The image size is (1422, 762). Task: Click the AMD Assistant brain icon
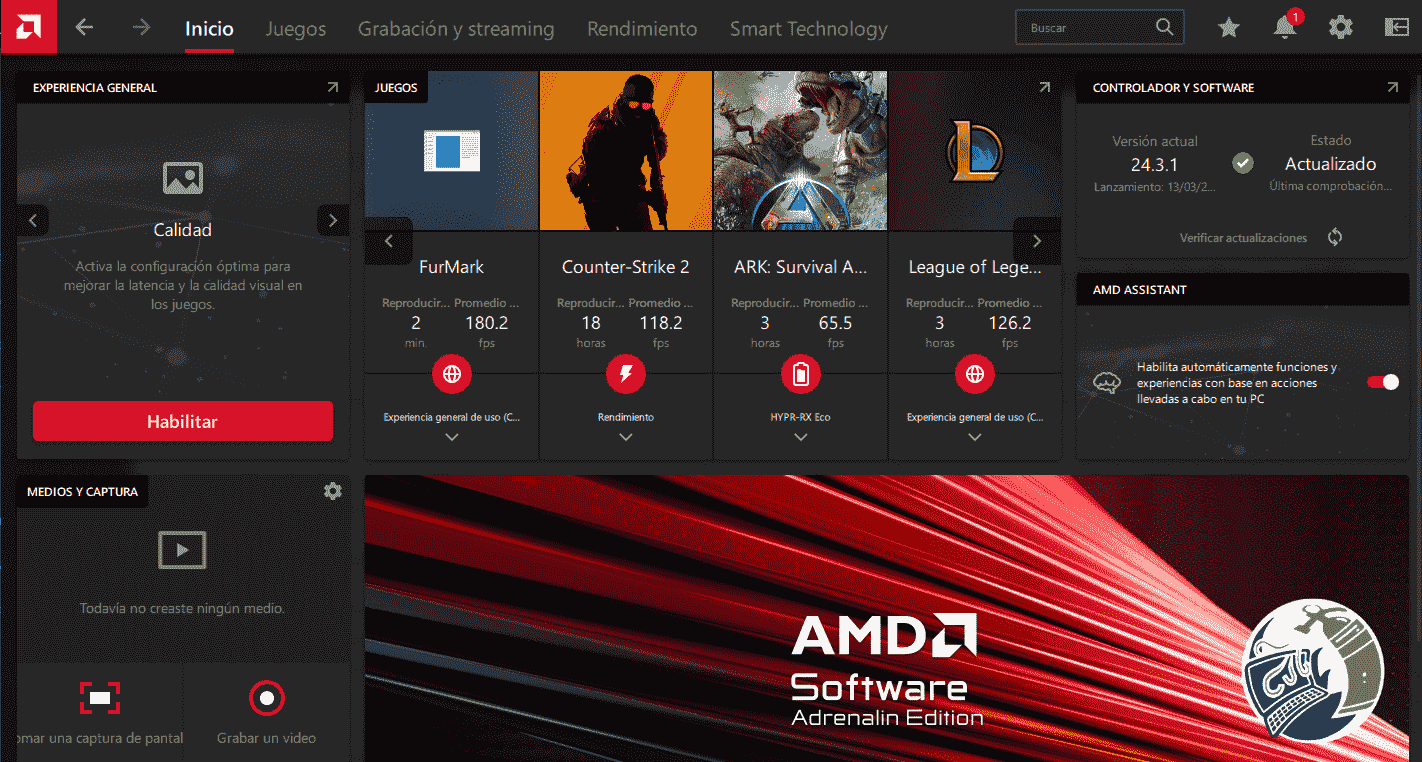[x=1106, y=382]
